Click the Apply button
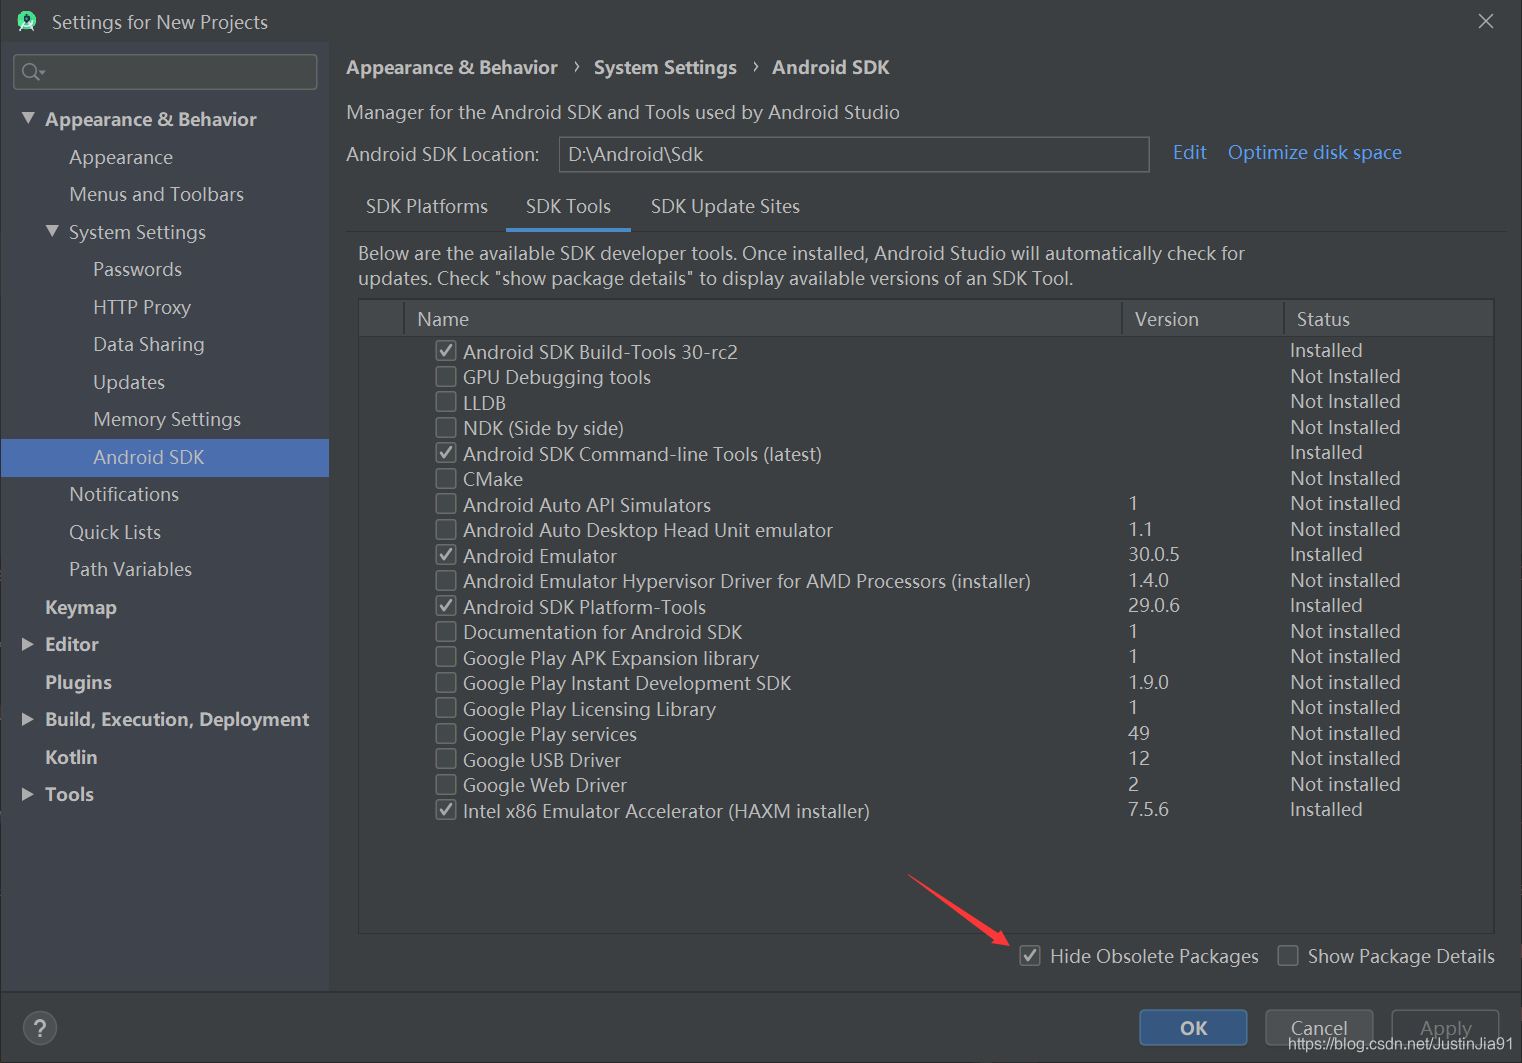The height and width of the screenshot is (1063, 1522). pos(1445,1028)
